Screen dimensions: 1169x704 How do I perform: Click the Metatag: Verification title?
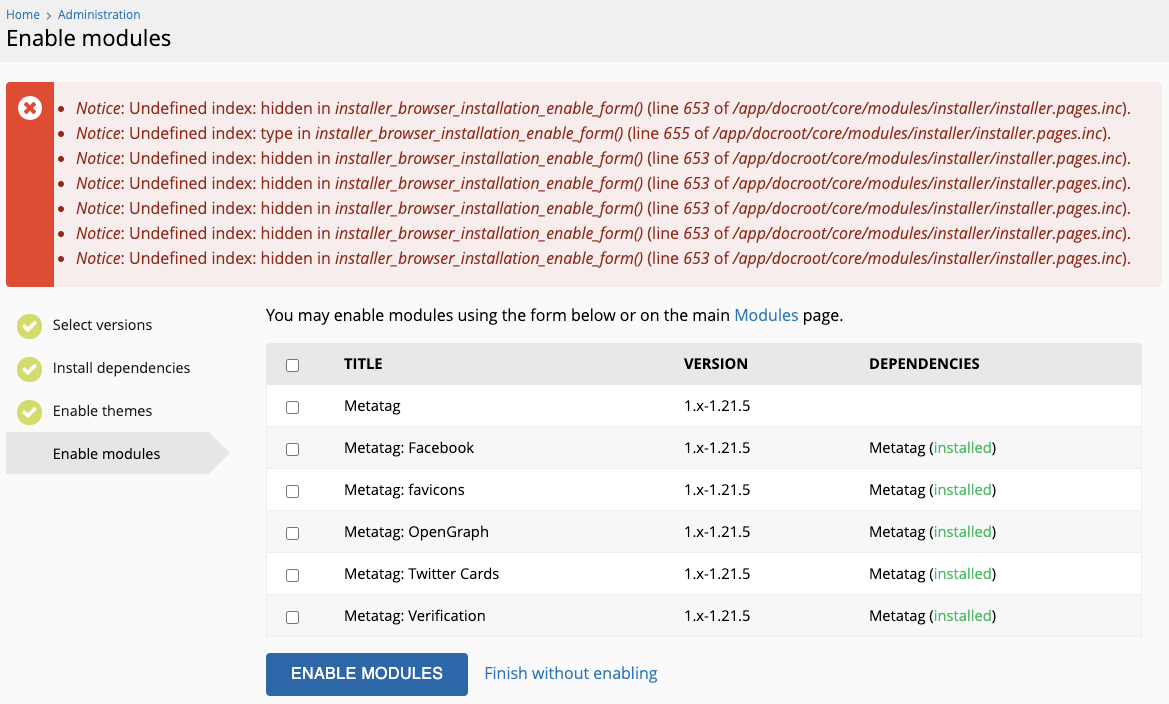pos(415,616)
